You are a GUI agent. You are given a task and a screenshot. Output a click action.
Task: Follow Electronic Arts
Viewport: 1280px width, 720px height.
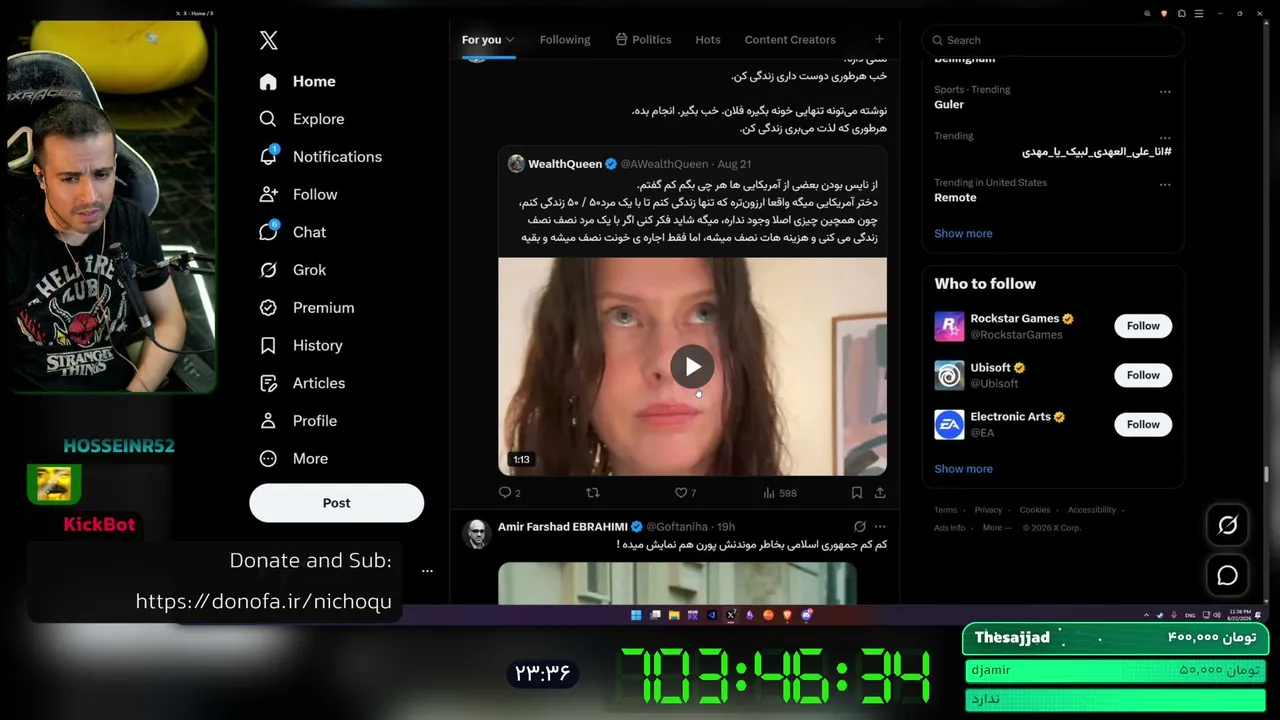pos(1143,424)
